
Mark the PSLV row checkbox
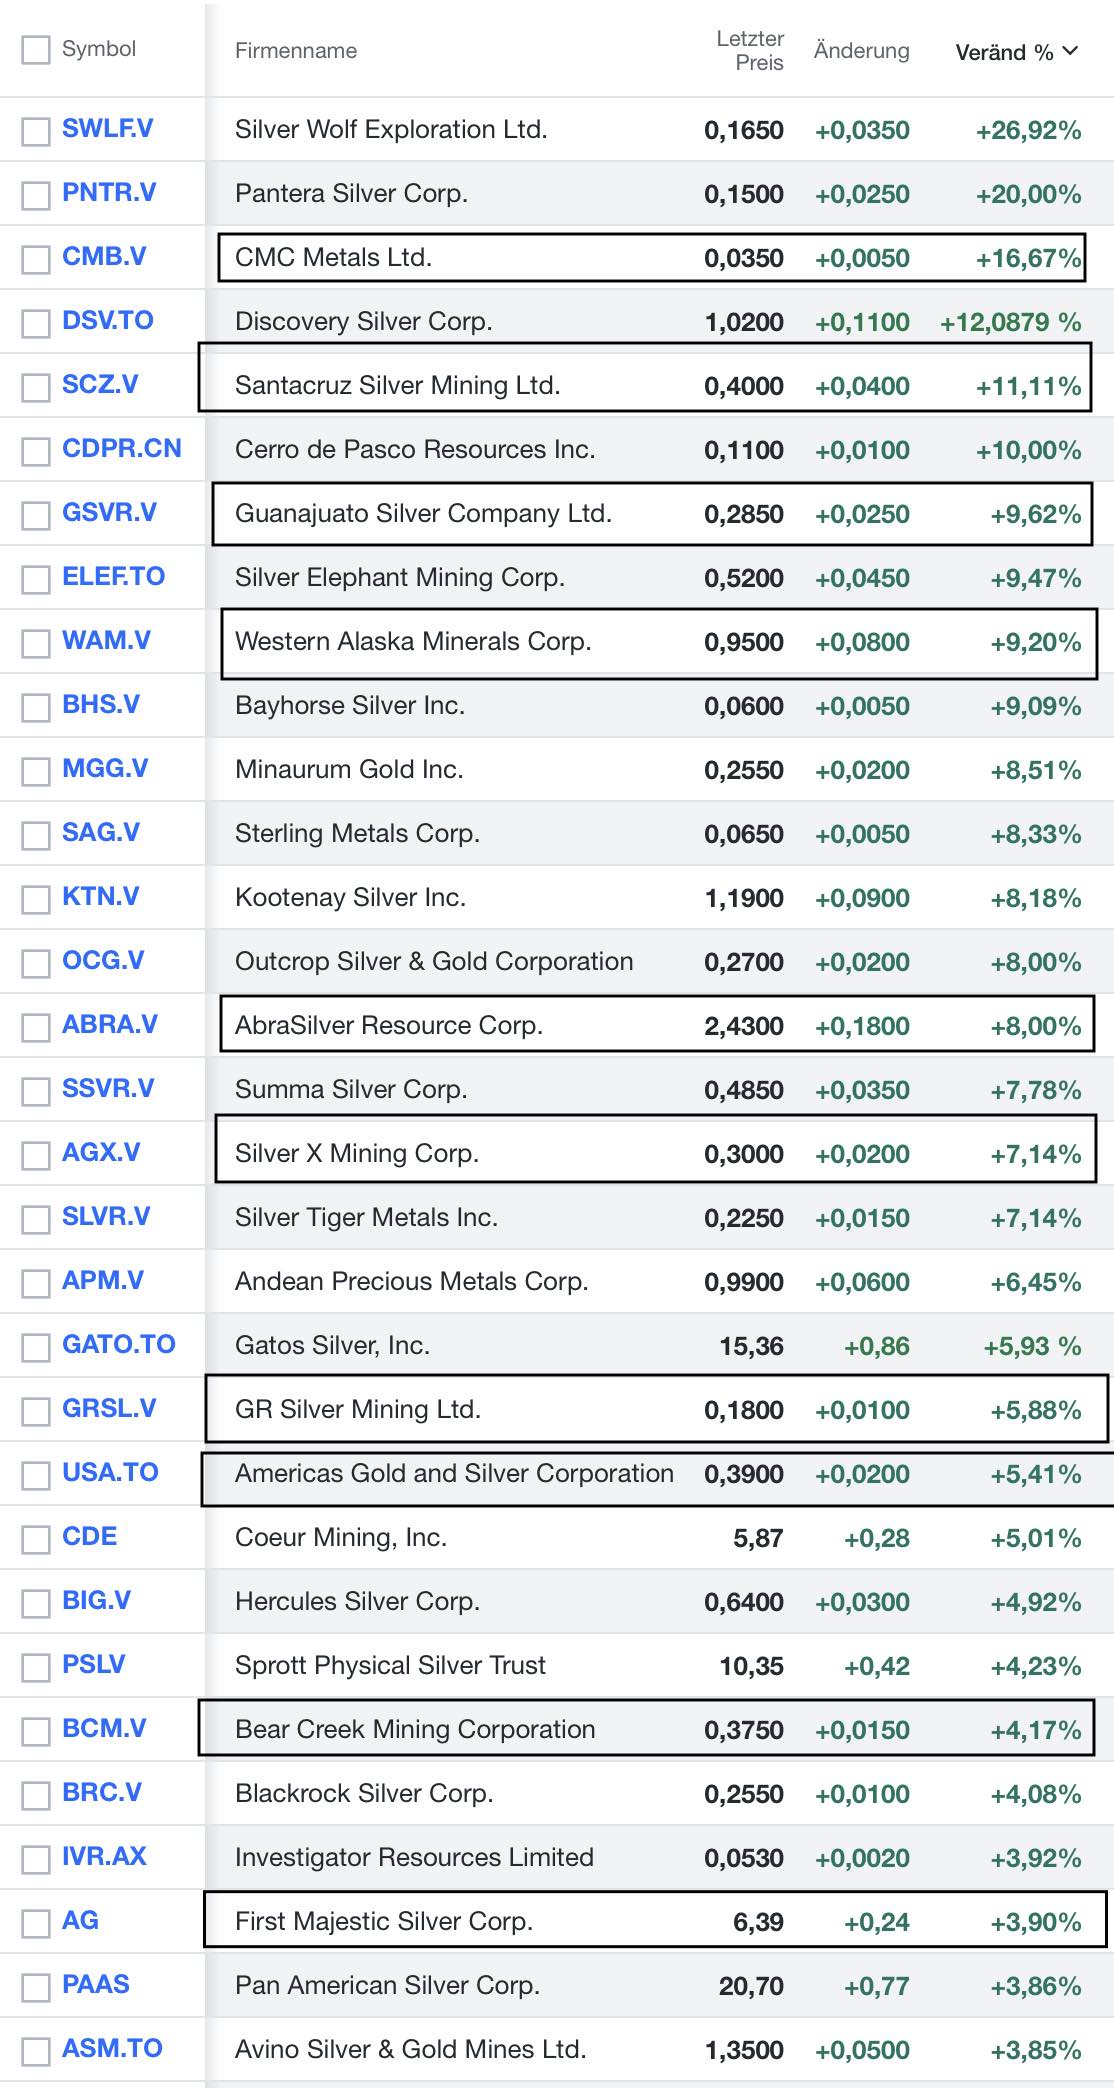36,1667
